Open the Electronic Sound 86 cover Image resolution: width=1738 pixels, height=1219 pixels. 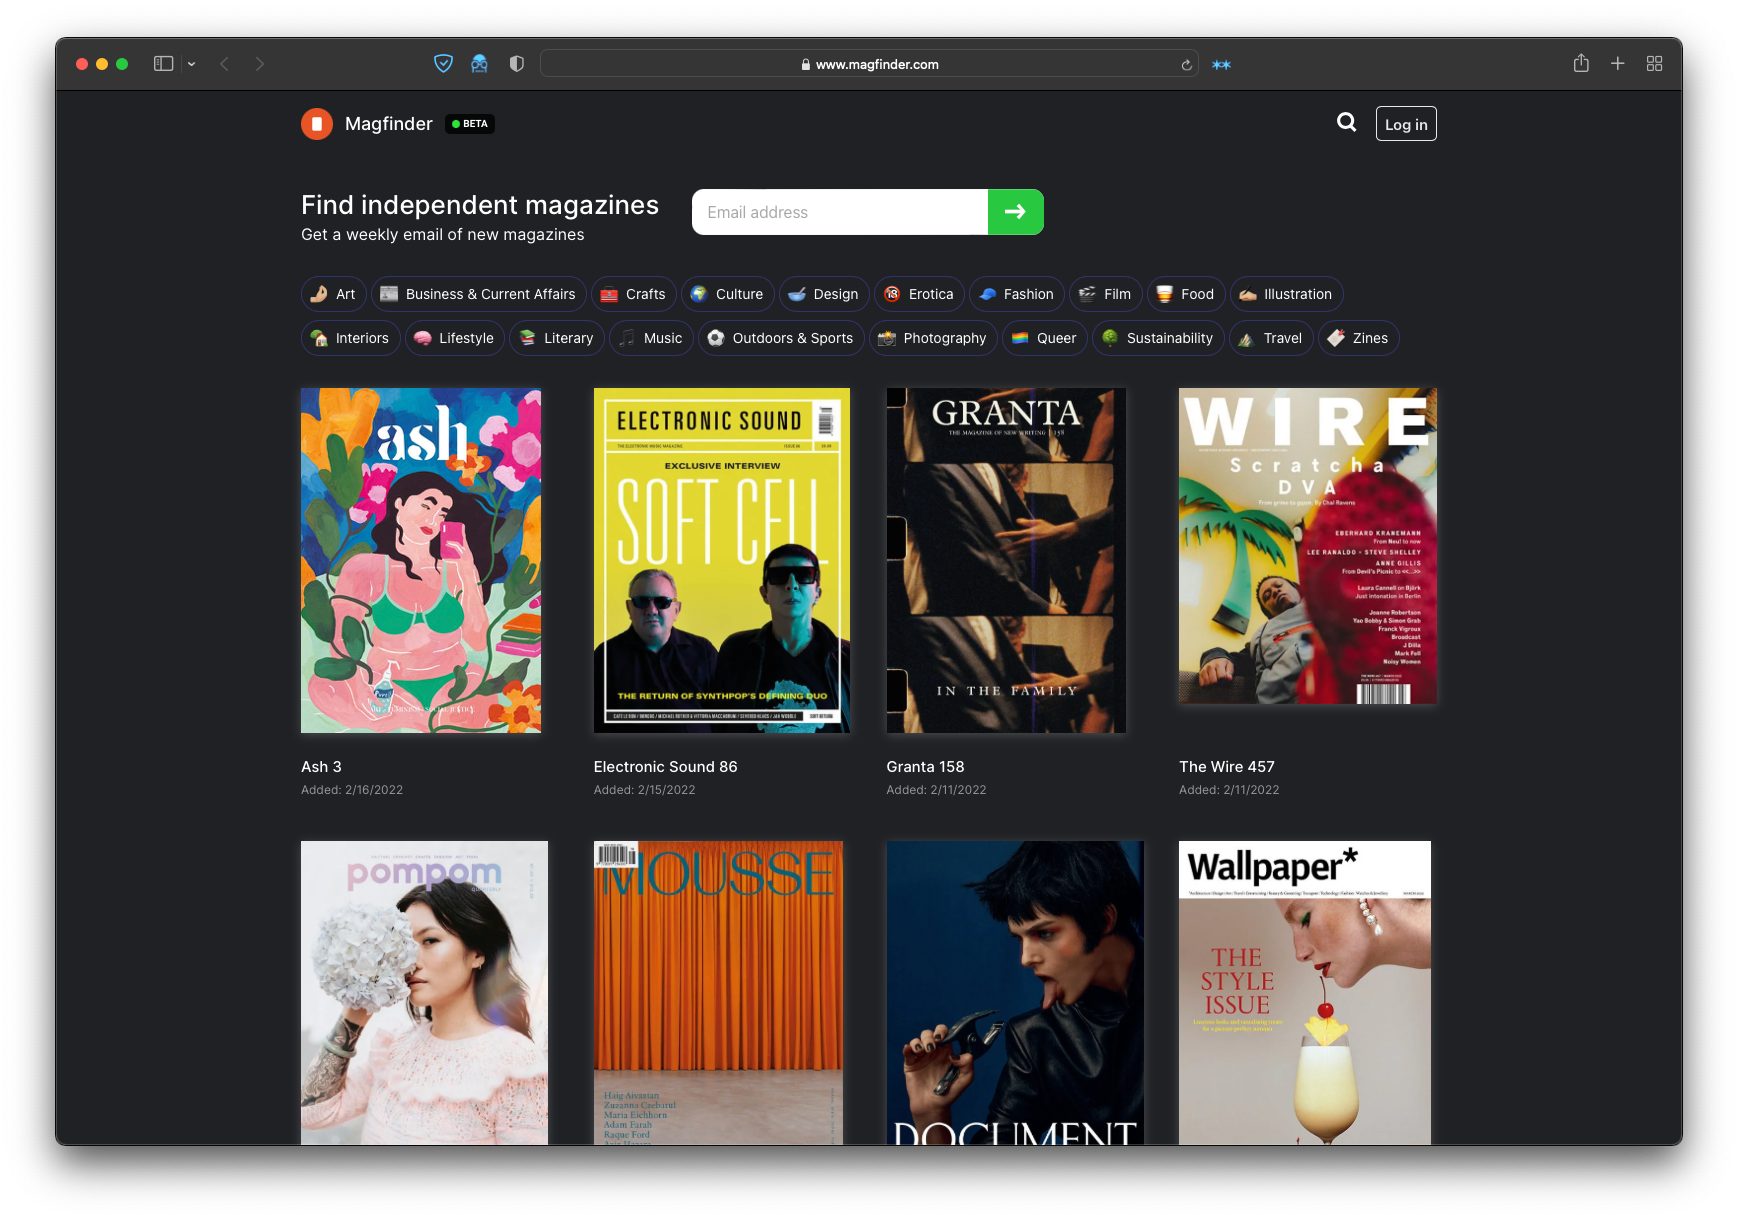tap(722, 560)
